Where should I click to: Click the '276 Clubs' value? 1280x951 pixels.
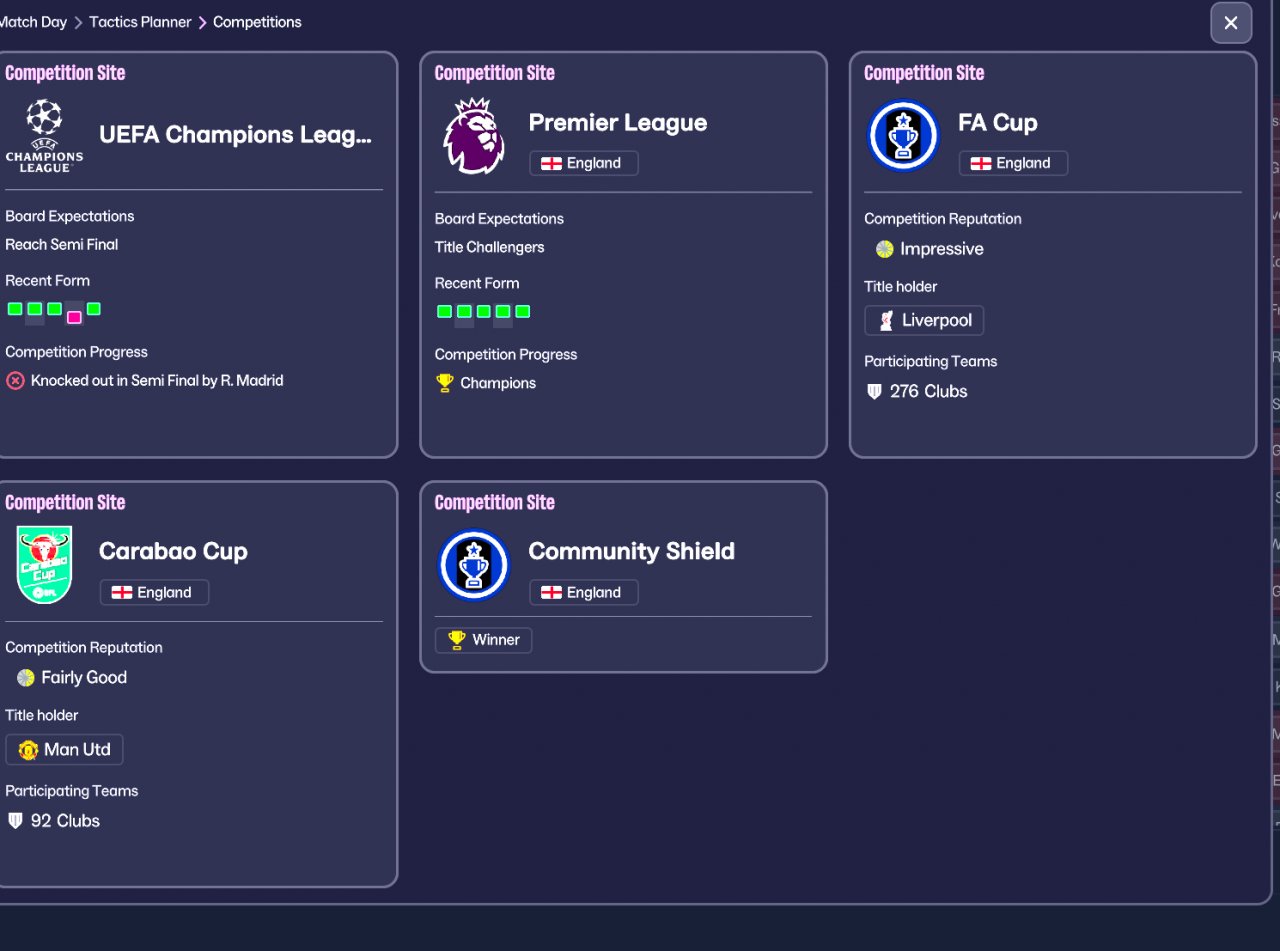929,392
